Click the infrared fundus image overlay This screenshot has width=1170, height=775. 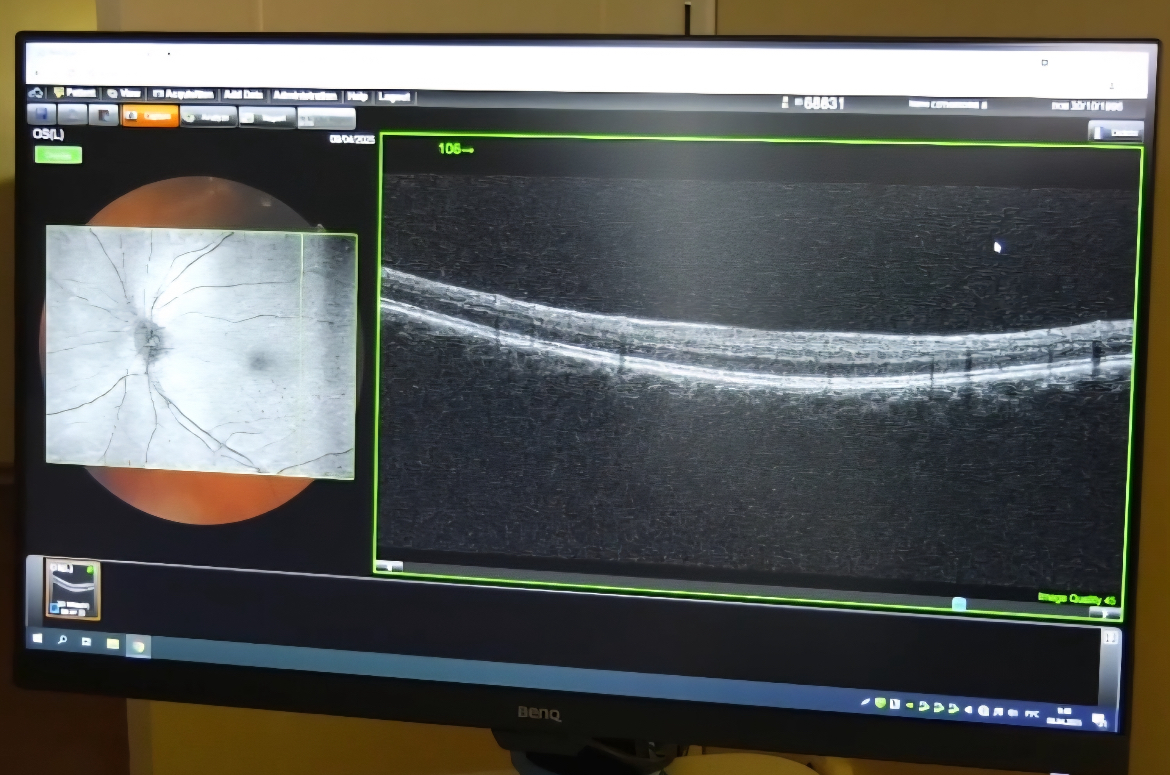[x=201, y=352]
